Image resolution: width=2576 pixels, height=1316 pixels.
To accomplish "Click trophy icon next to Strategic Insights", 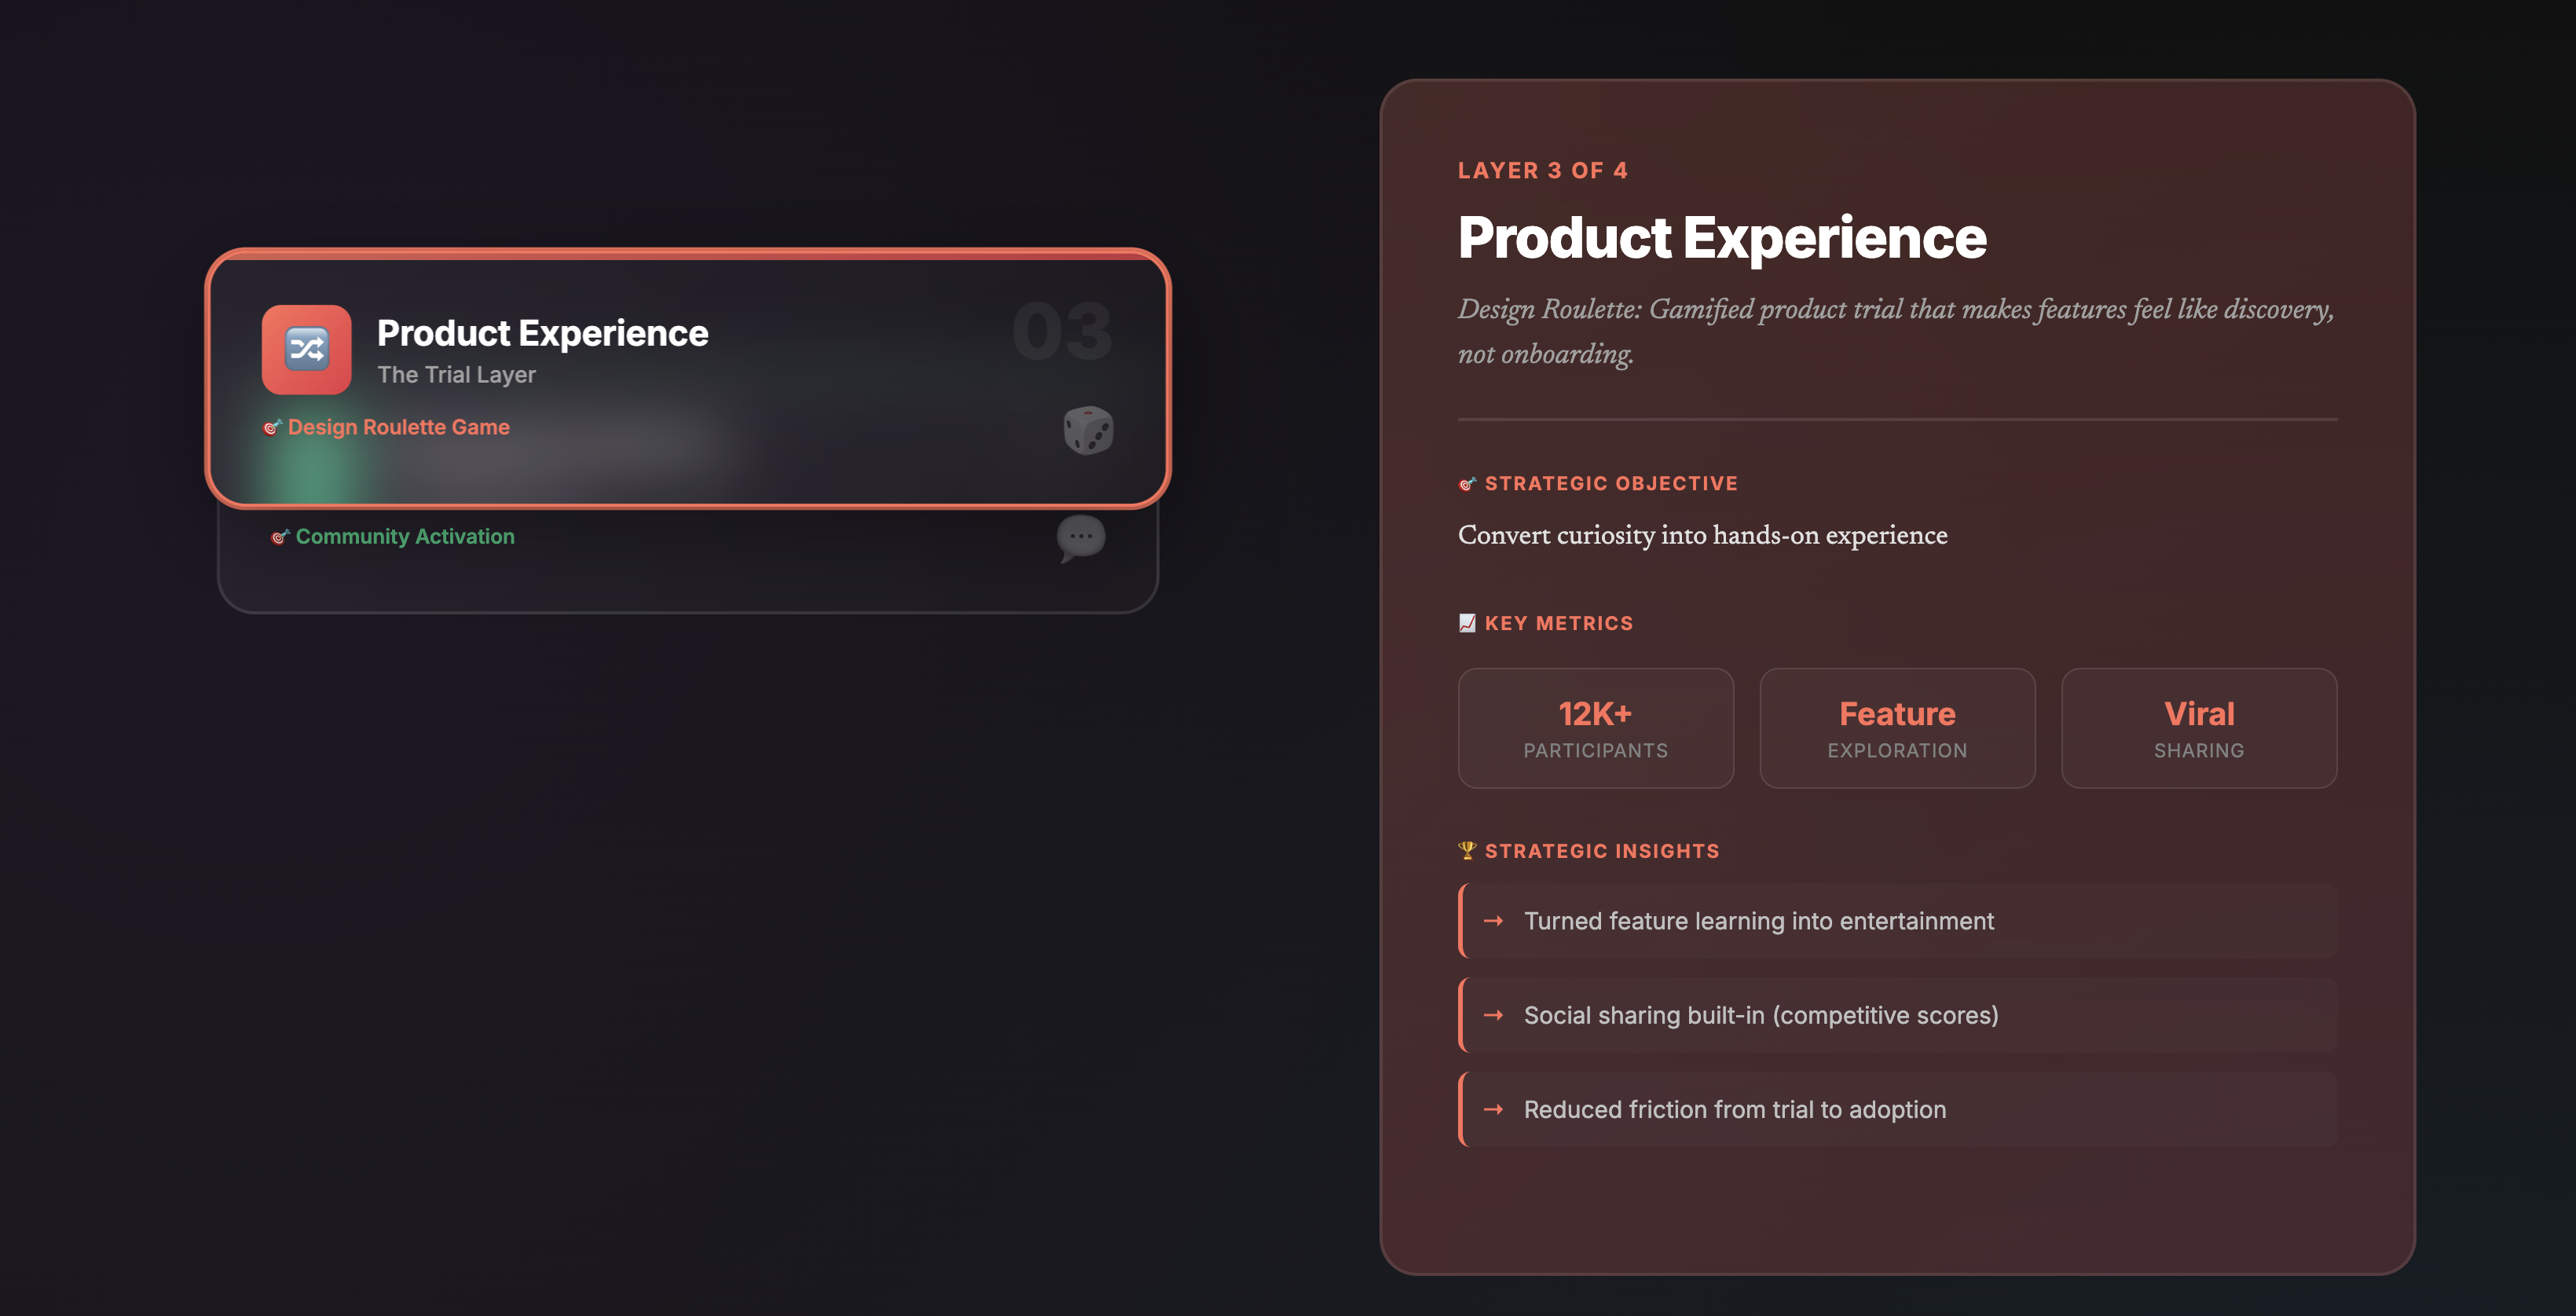I will (x=1467, y=851).
